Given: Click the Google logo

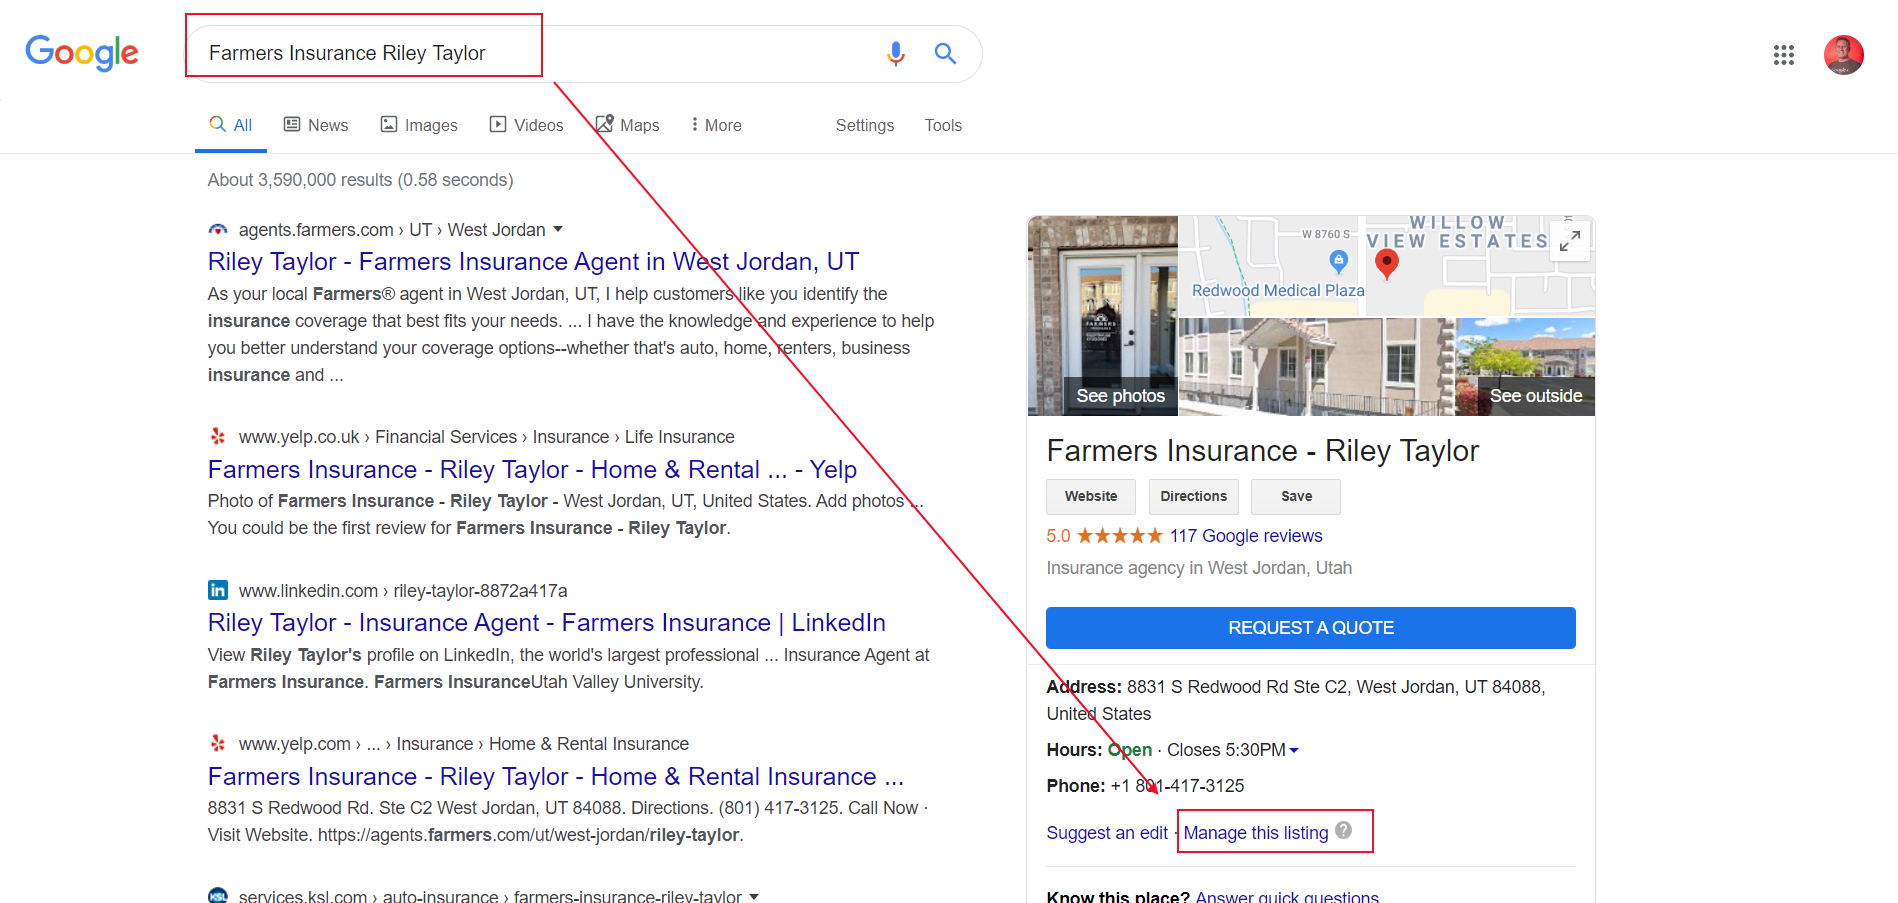Looking at the screenshot, I should [82, 53].
